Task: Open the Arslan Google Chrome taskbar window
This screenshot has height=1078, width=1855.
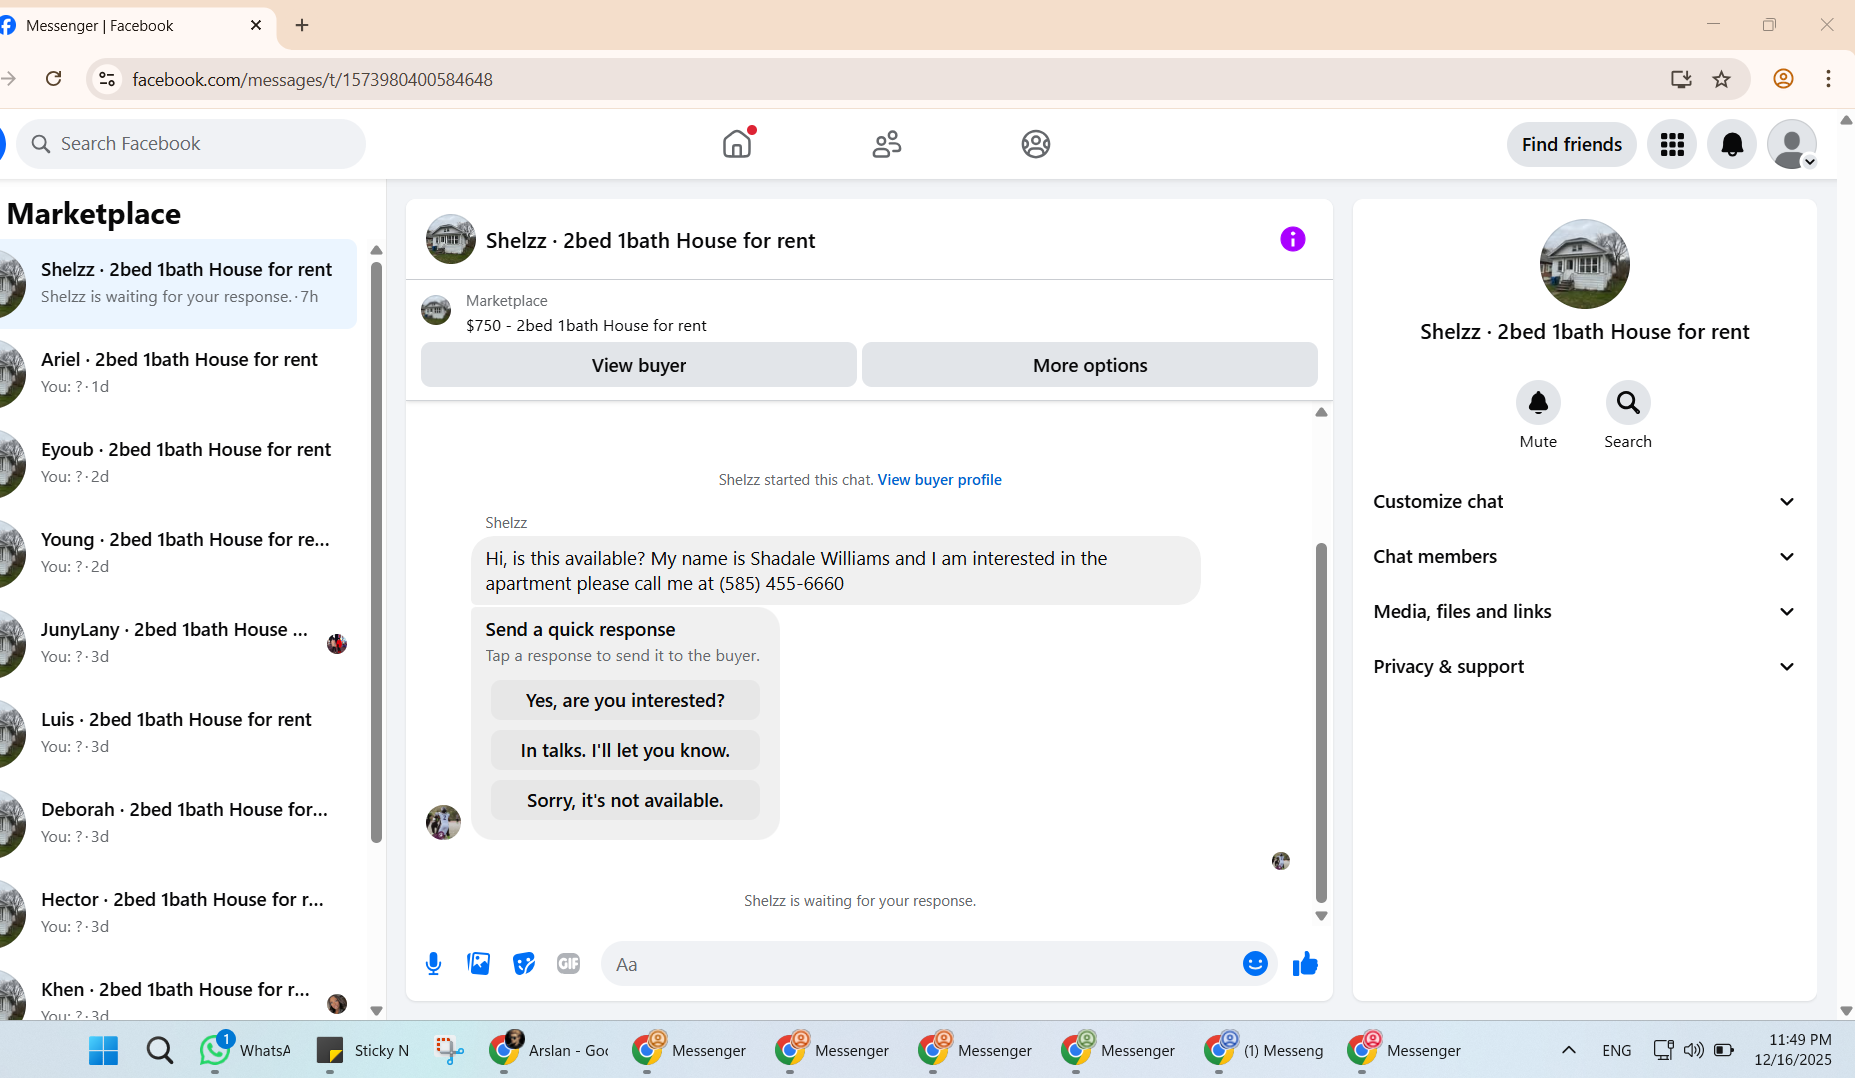Action: point(549,1050)
